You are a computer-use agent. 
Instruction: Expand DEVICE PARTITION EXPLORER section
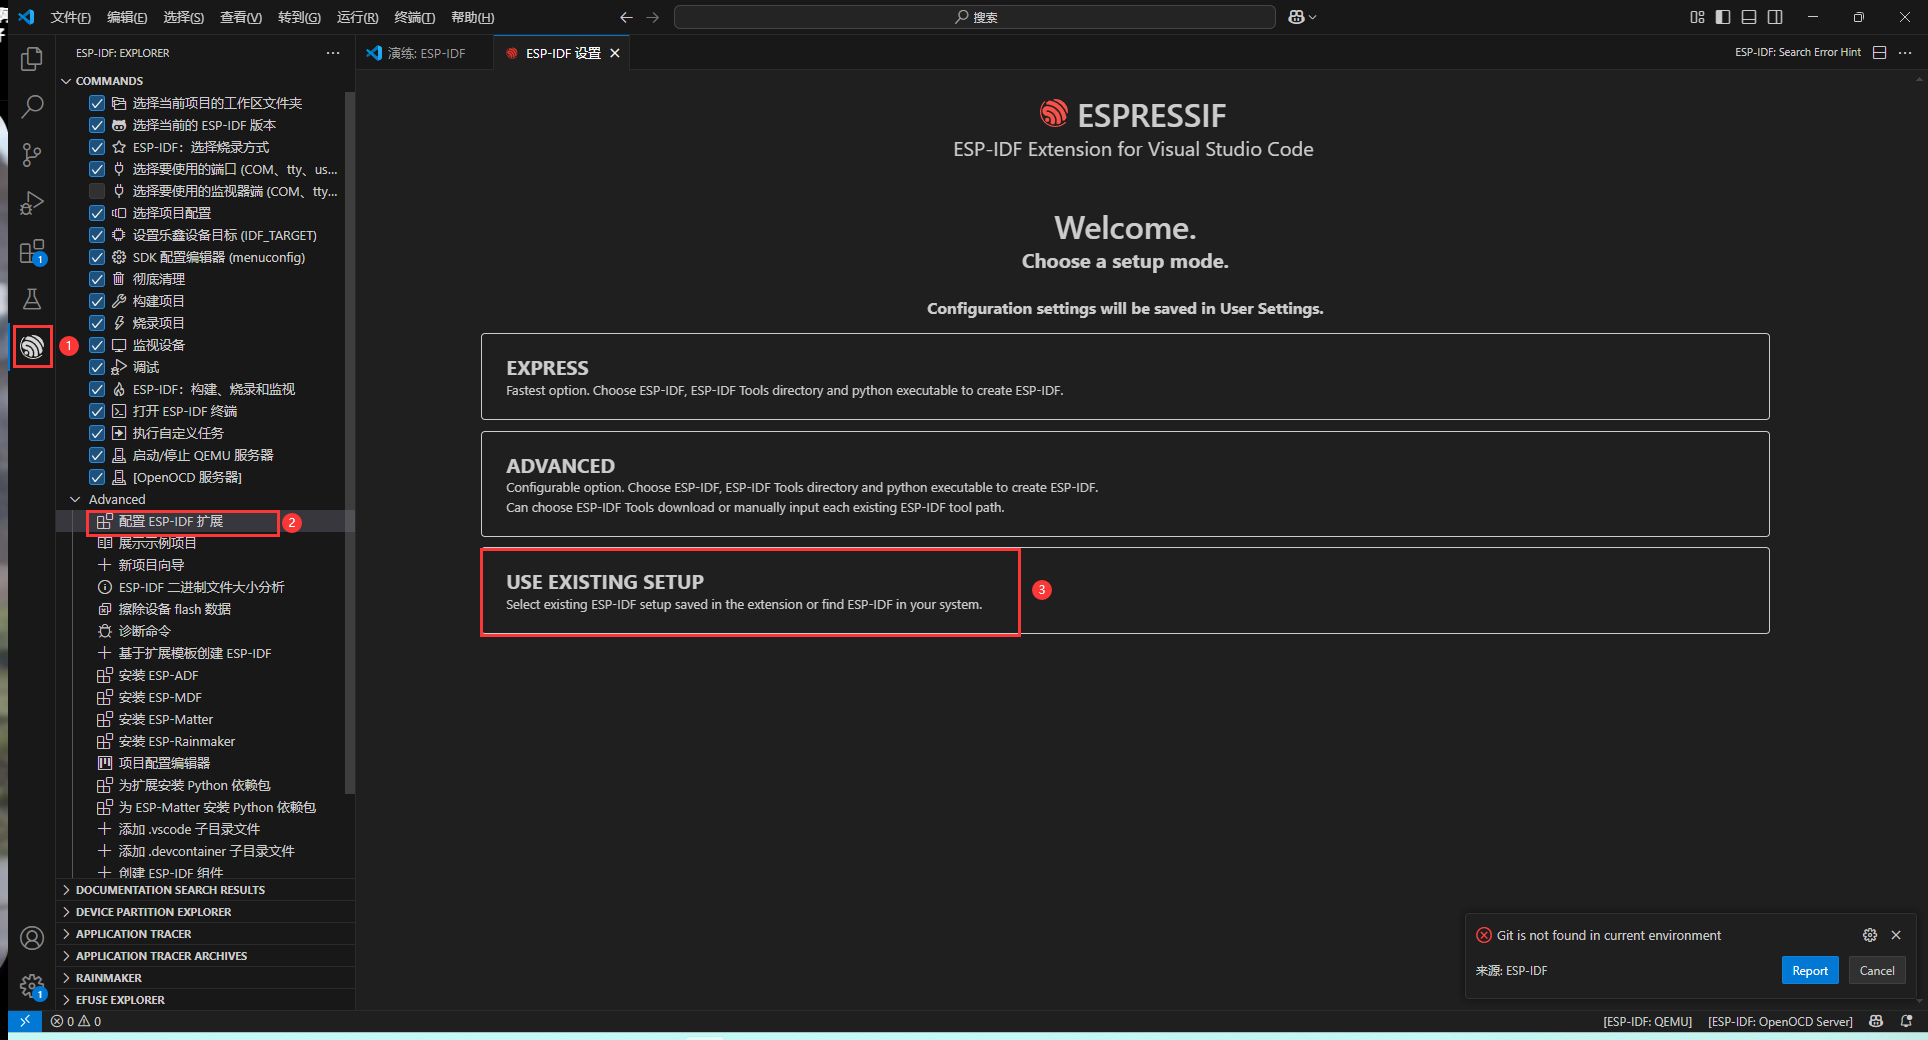click(205, 912)
